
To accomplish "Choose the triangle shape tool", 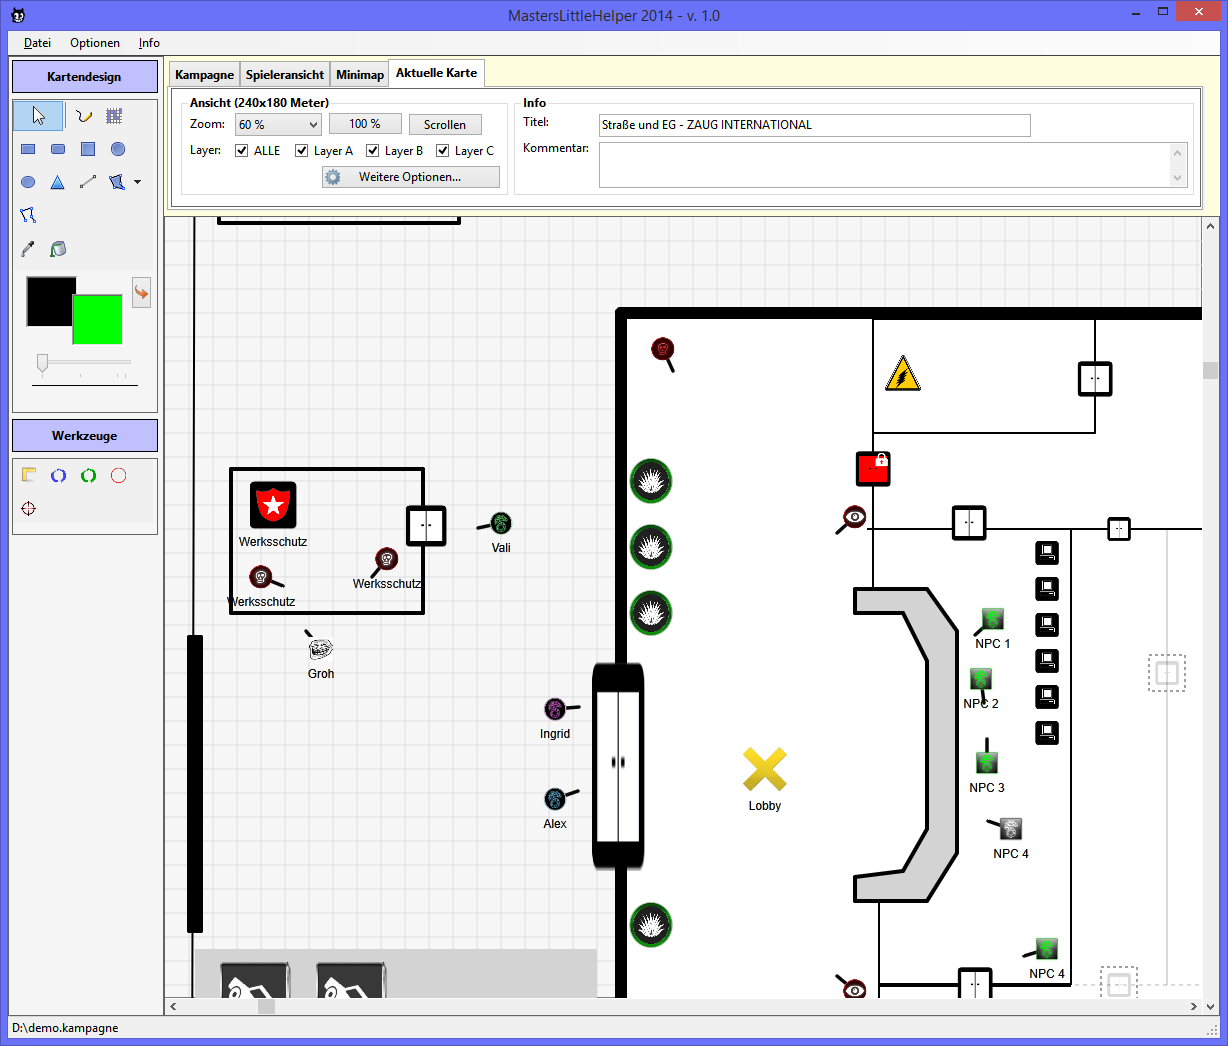I will (58, 182).
